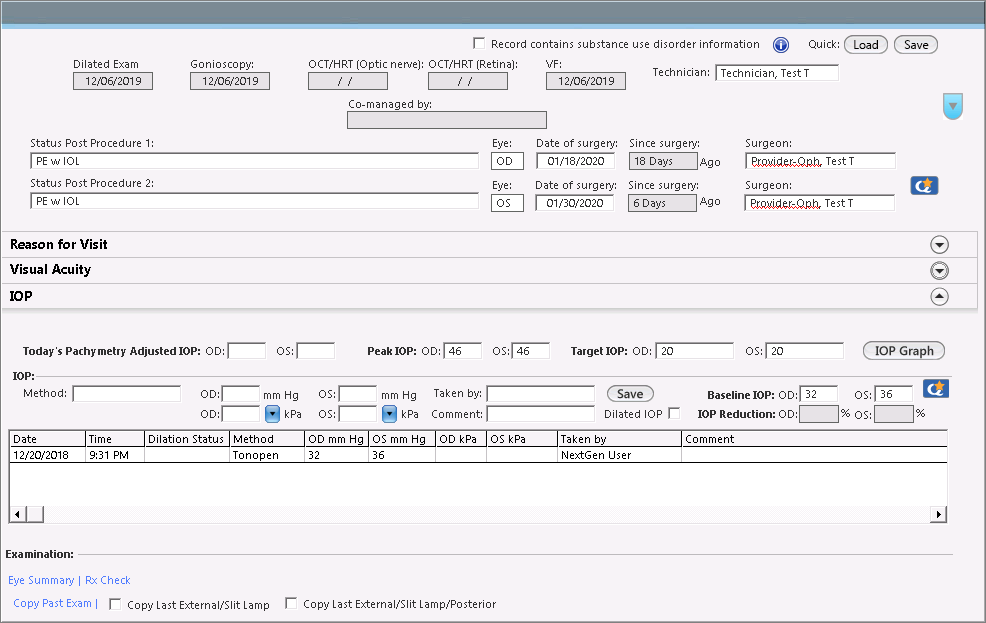Viewport: 986px width, 623px height.
Task: Click the Baseline IOP OD field
Action: (x=819, y=394)
